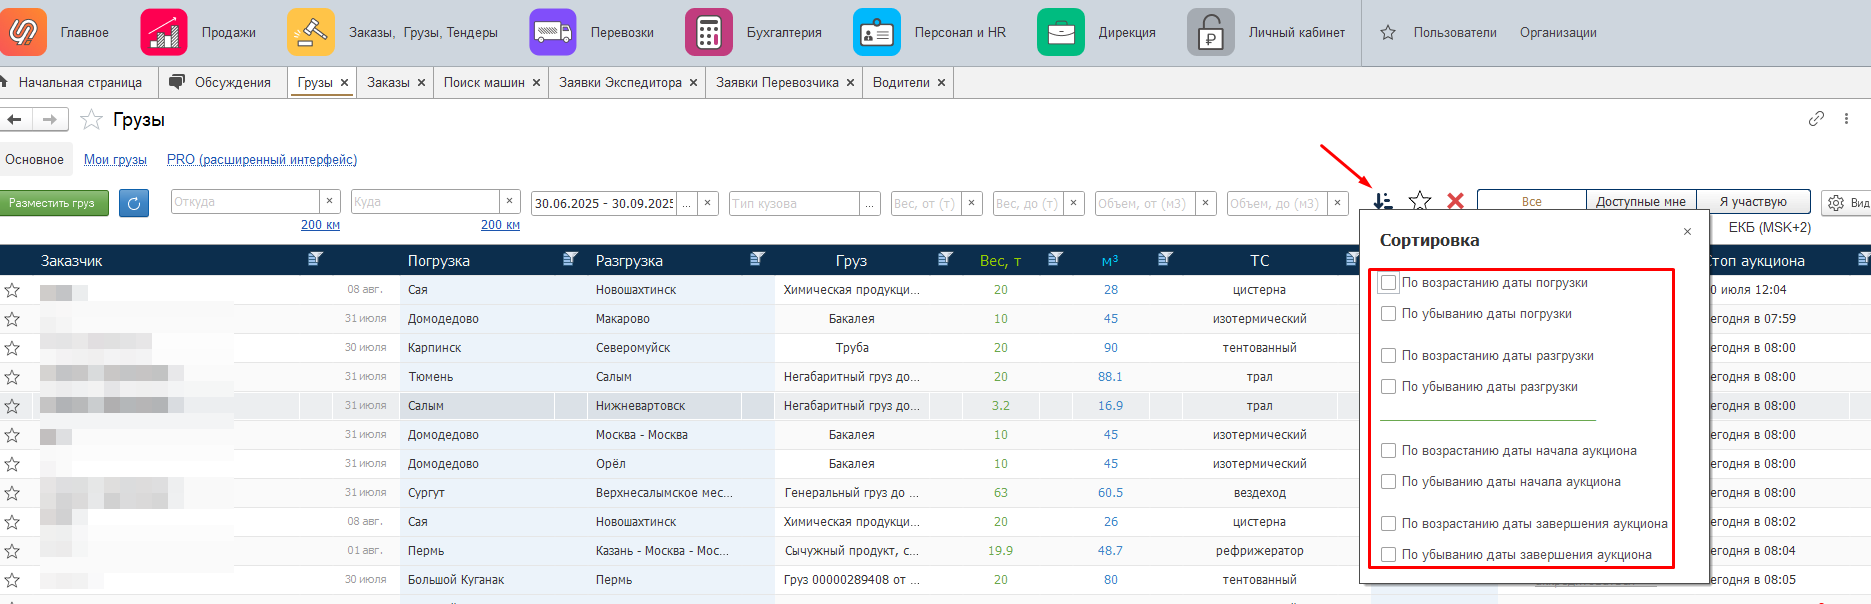Viewport: 1871px width, 604px height.
Task: Open PRO (расширенный интерфейс) link
Action: pos(262,159)
